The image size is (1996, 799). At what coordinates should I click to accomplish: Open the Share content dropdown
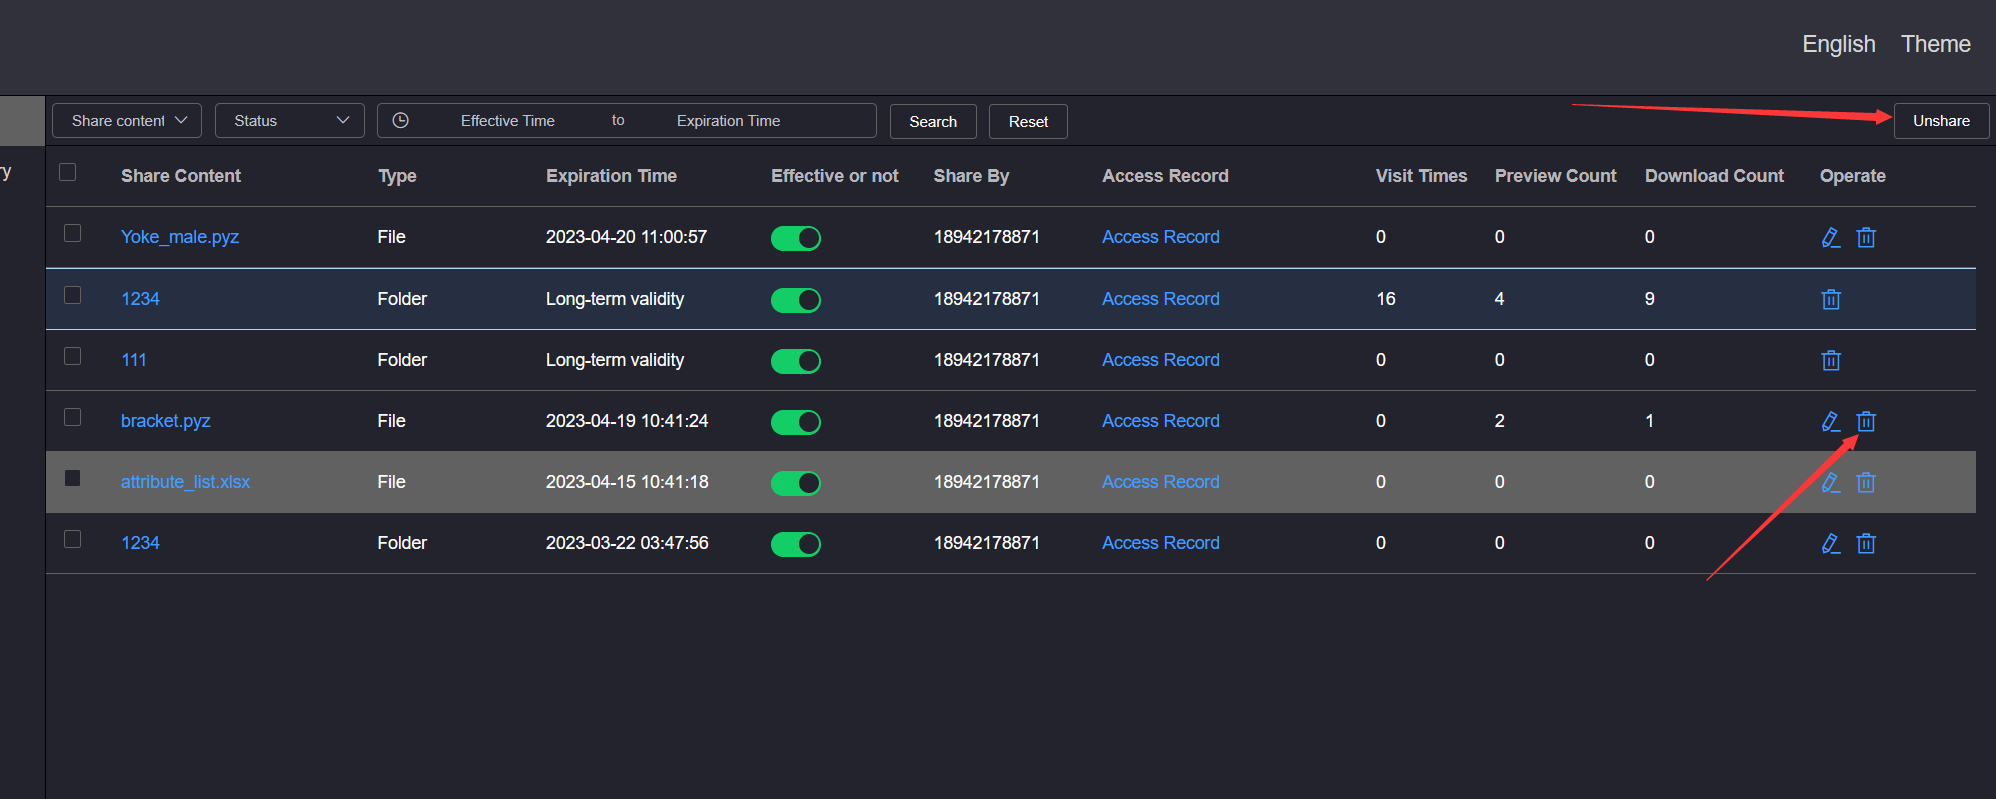(x=127, y=120)
